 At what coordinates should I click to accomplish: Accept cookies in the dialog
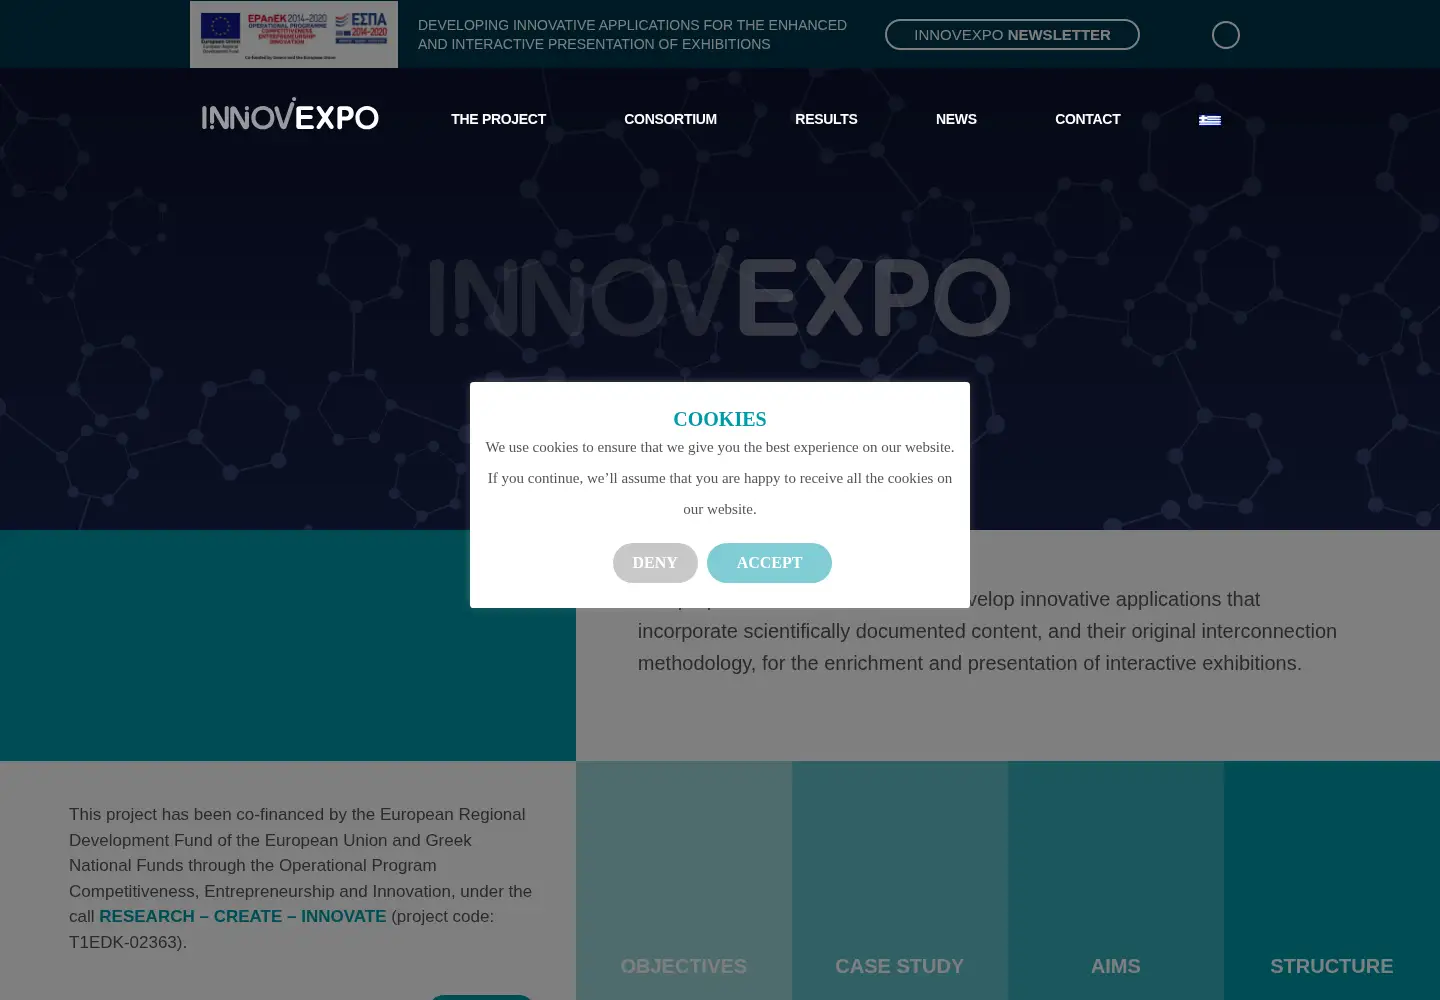pyautogui.click(x=769, y=563)
